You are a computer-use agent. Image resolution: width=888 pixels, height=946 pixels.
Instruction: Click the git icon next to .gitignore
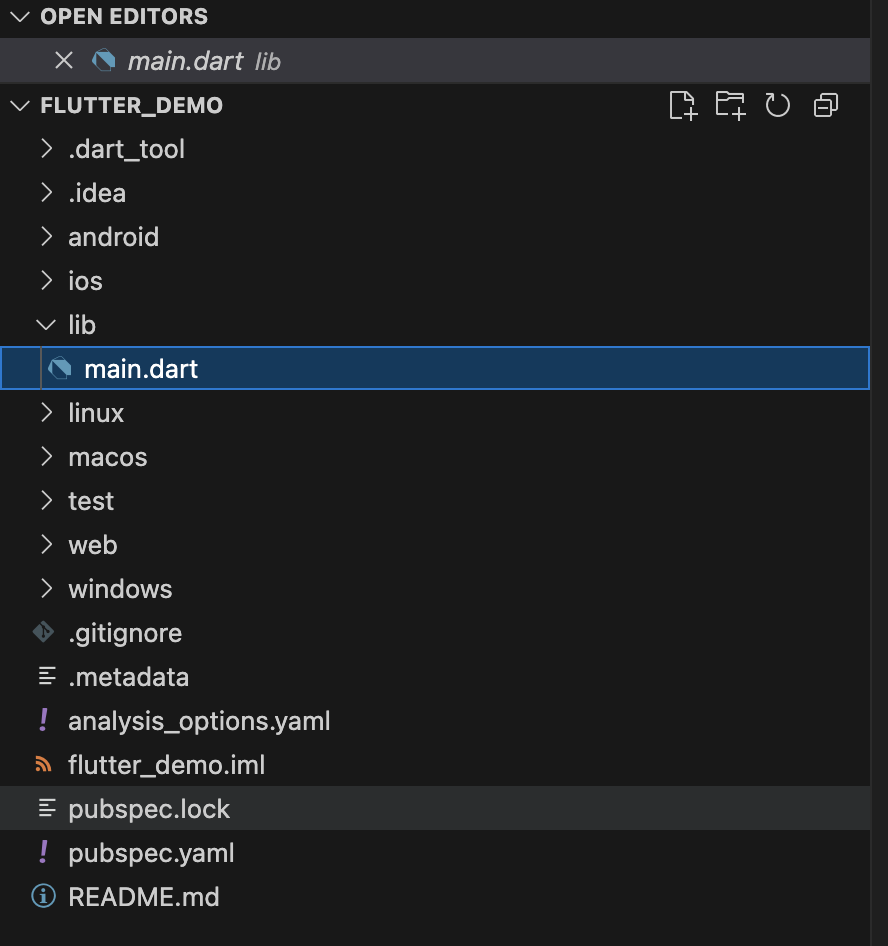tap(44, 632)
